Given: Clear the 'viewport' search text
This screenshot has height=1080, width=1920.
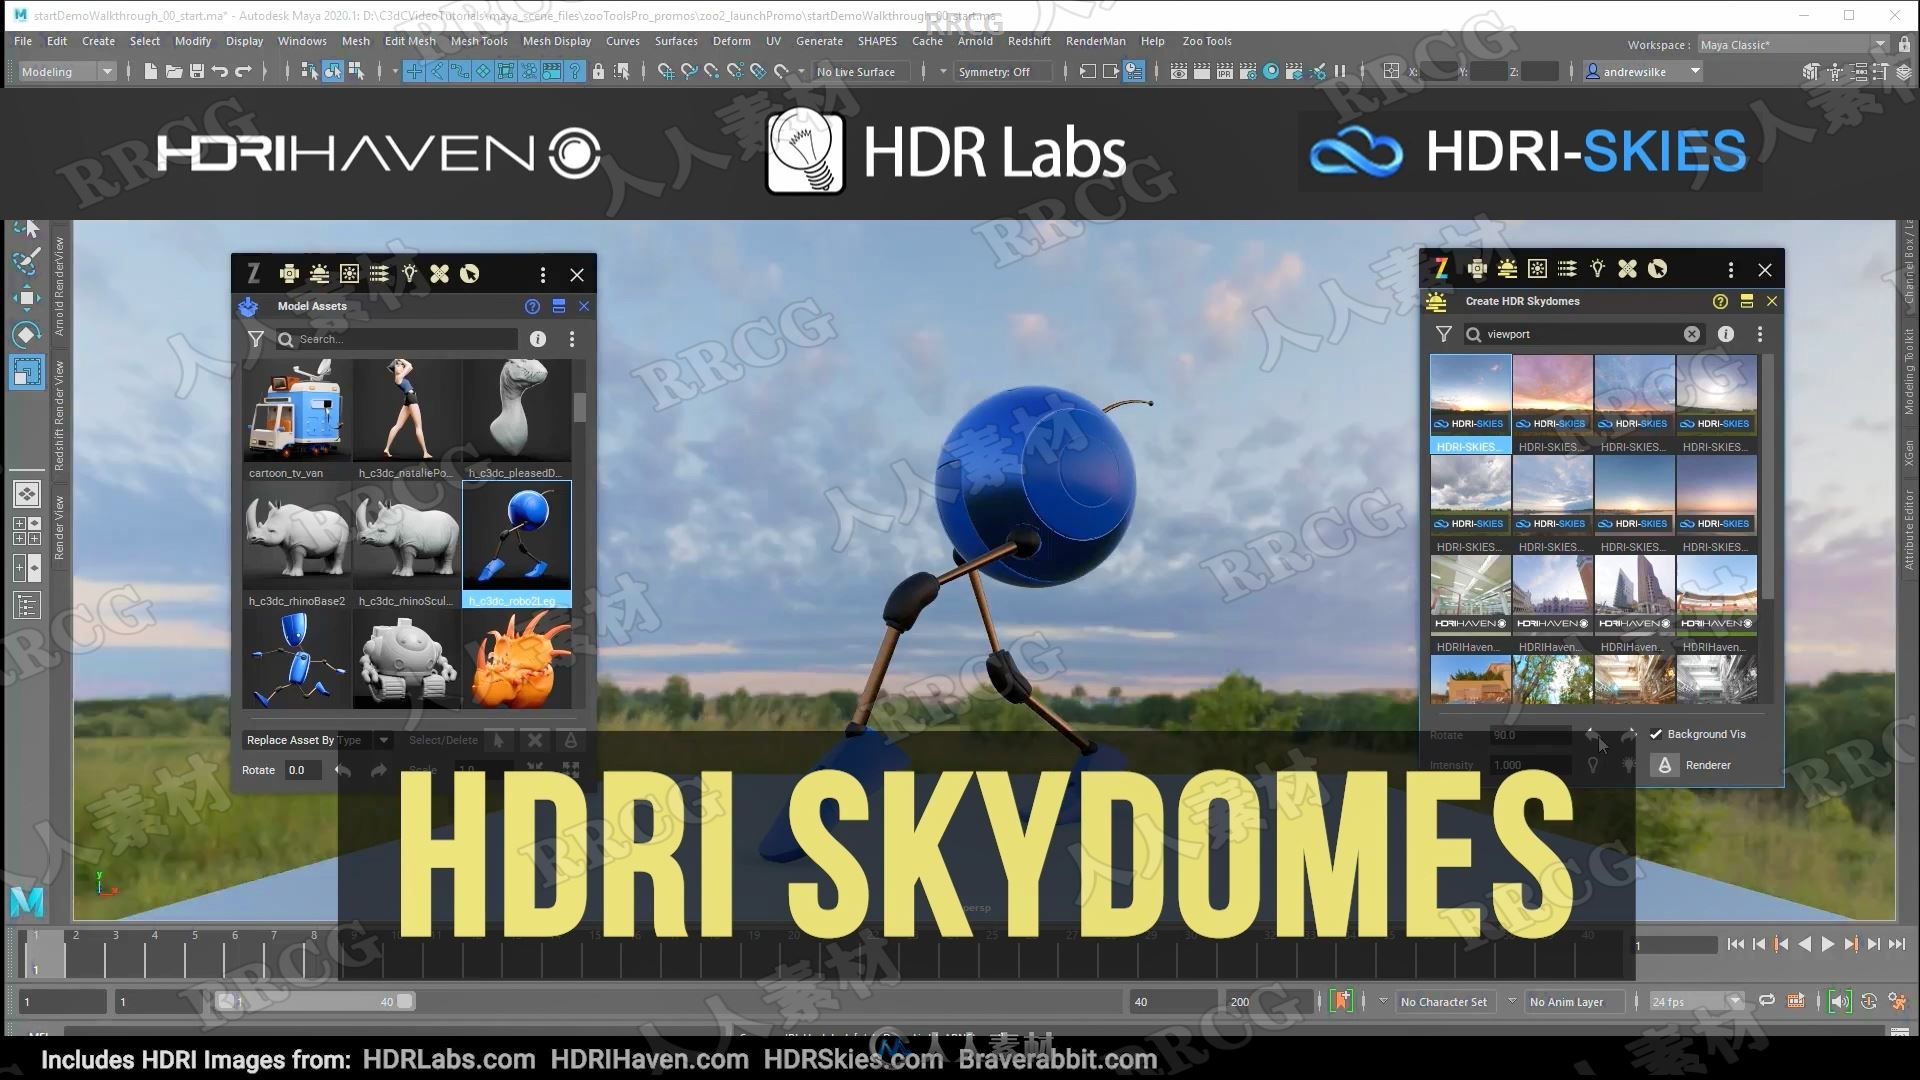Looking at the screenshot, I should (x=1691, y=334).
